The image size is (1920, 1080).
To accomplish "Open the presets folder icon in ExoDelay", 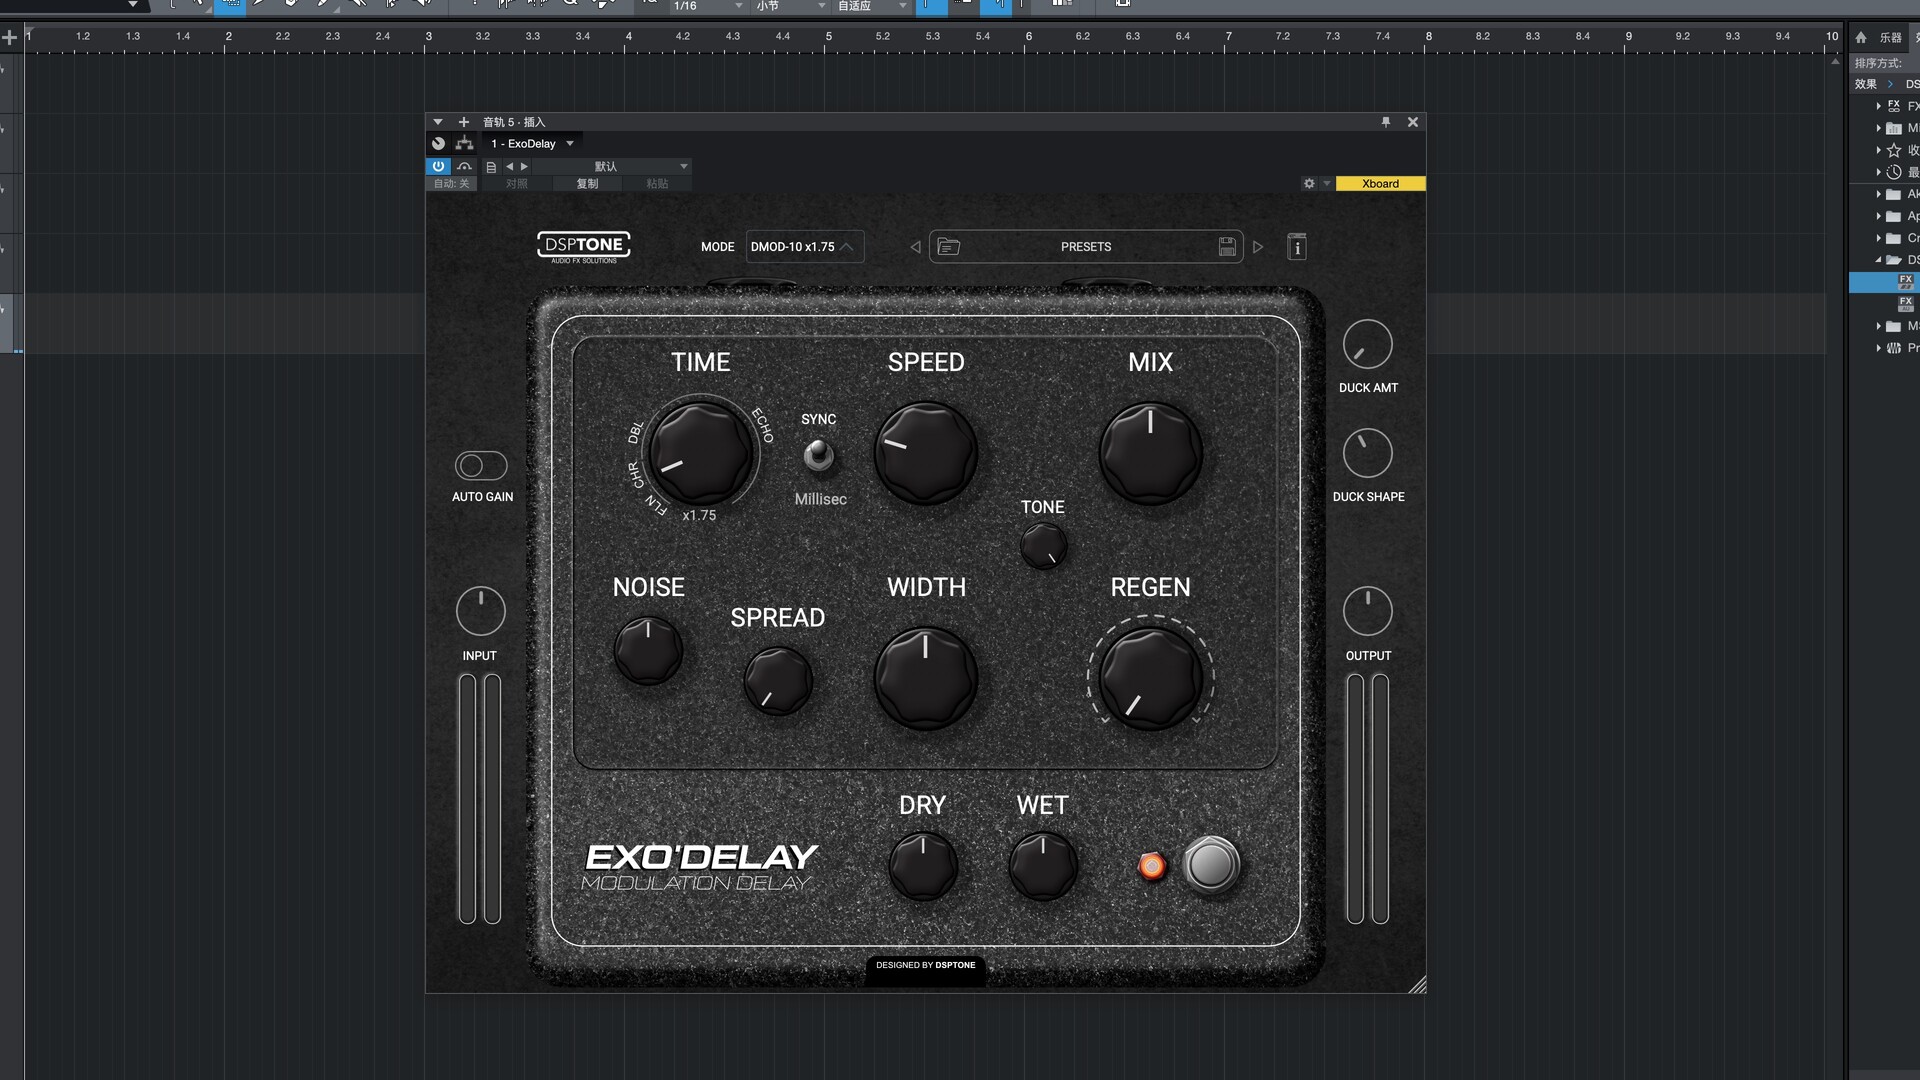I will coord(948,246).
